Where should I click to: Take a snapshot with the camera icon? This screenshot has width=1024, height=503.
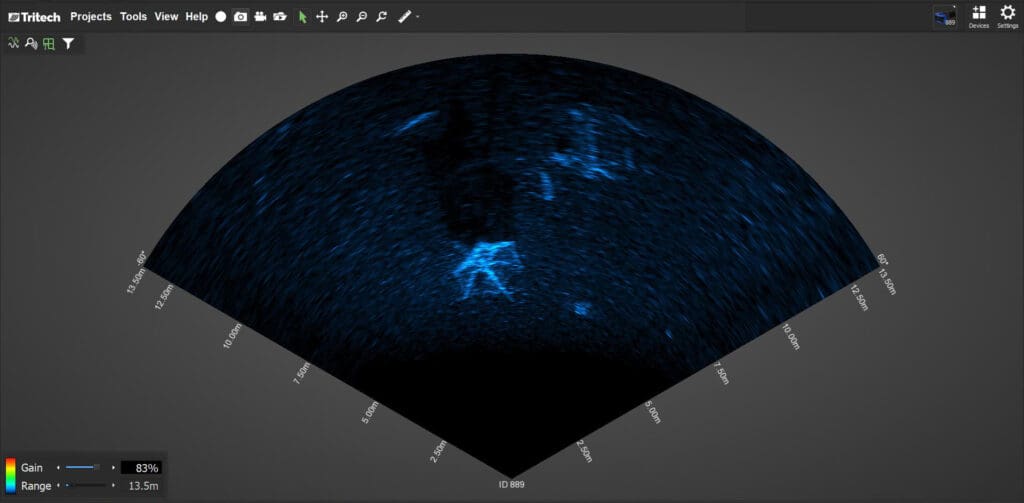click(241, 17)
